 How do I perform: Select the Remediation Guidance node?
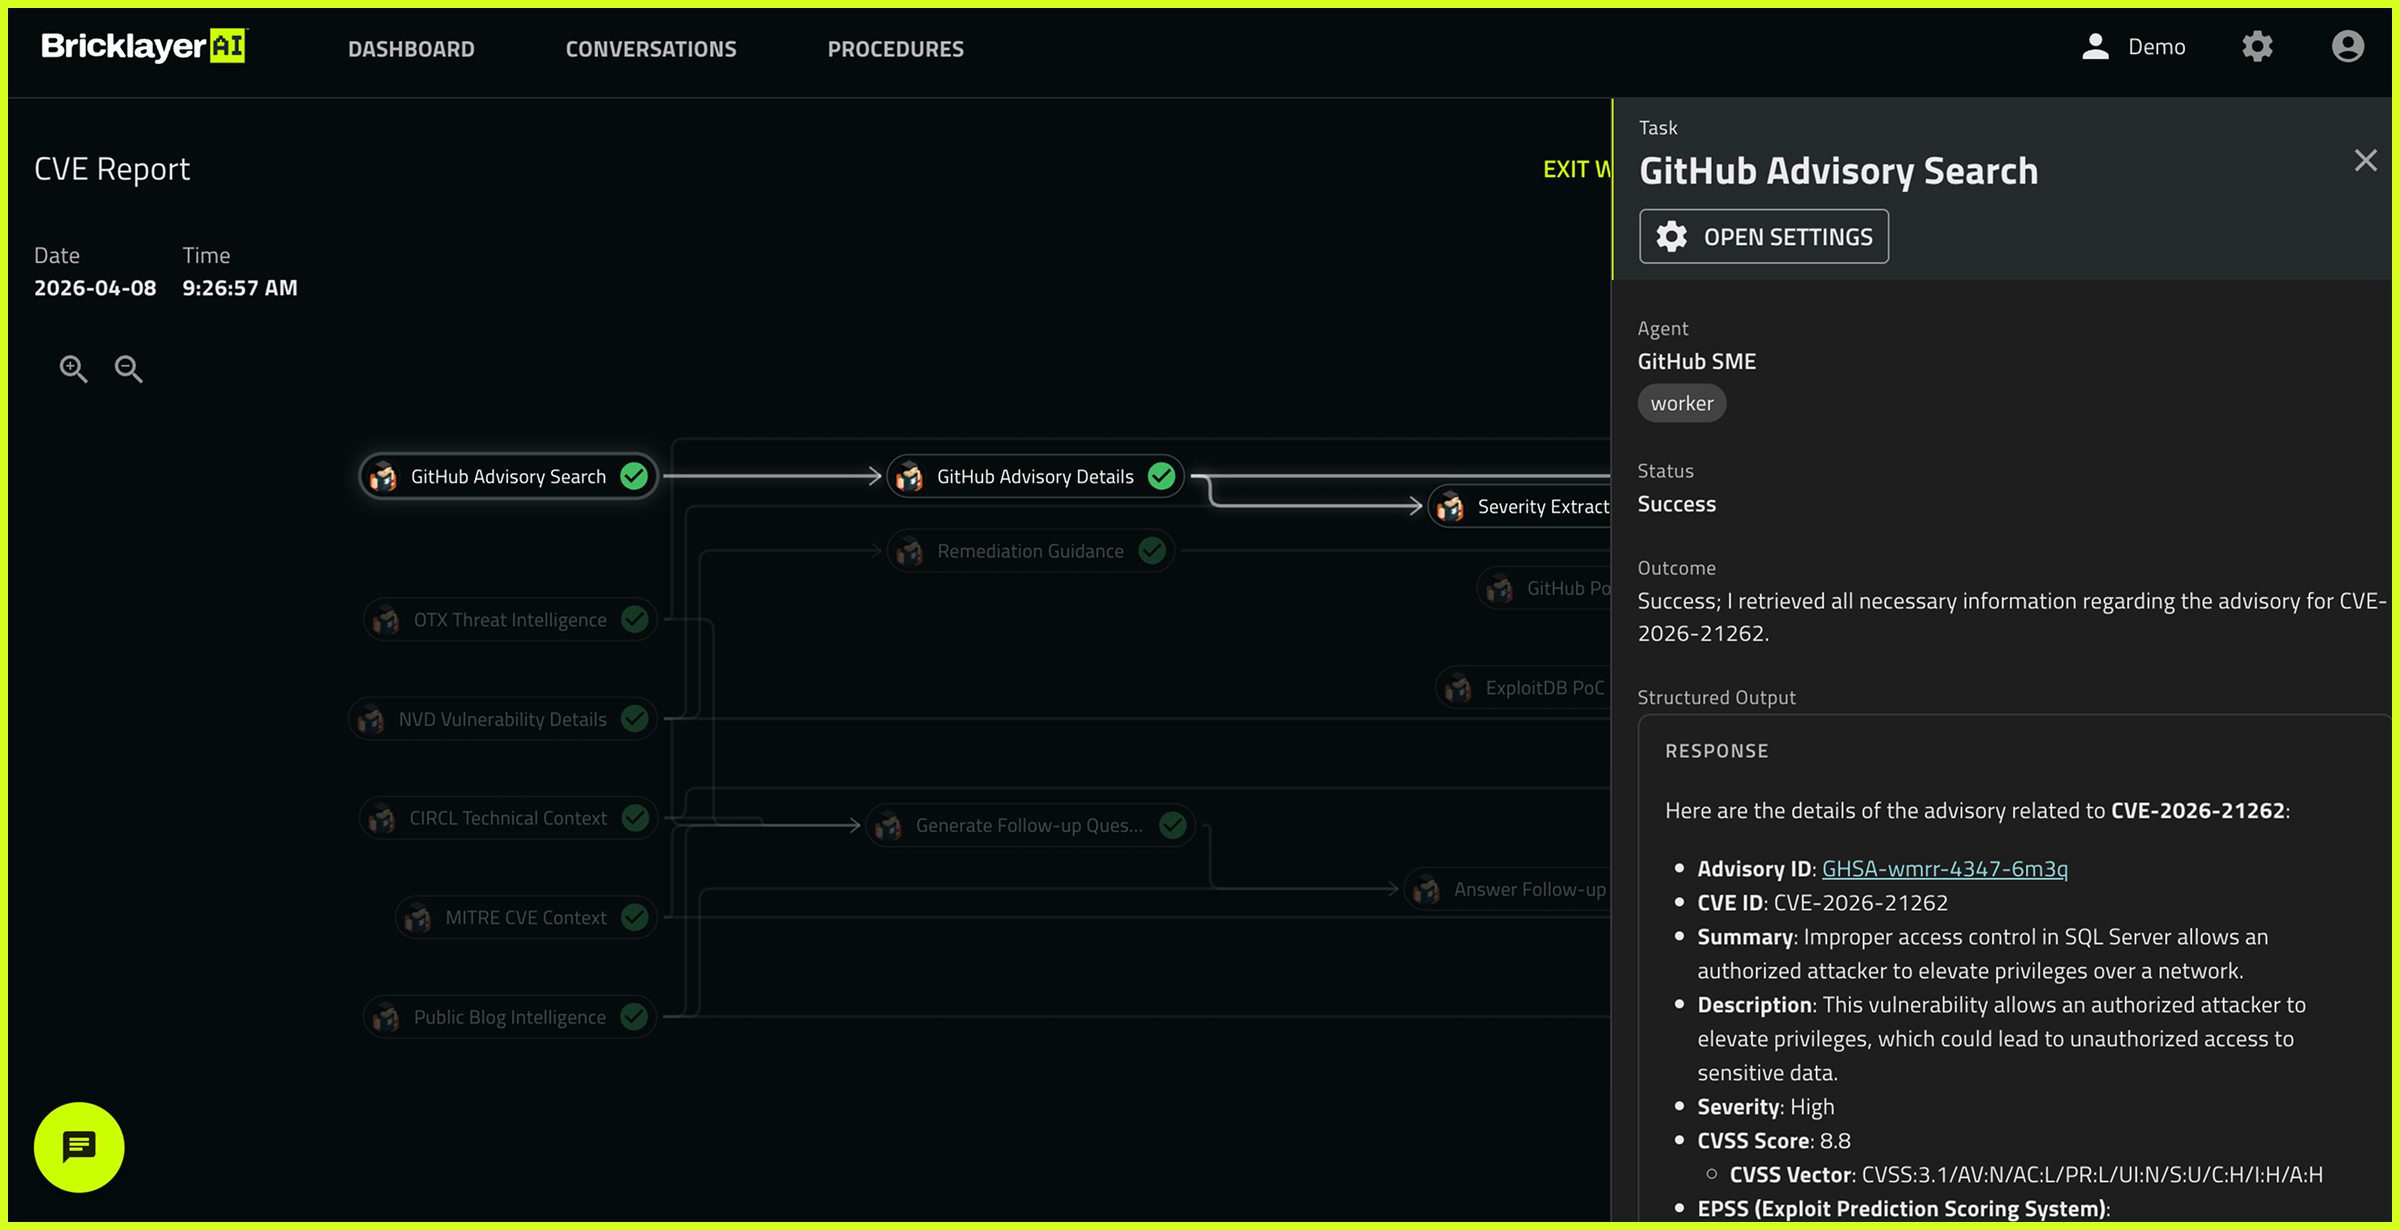(x=1030, y=551)
